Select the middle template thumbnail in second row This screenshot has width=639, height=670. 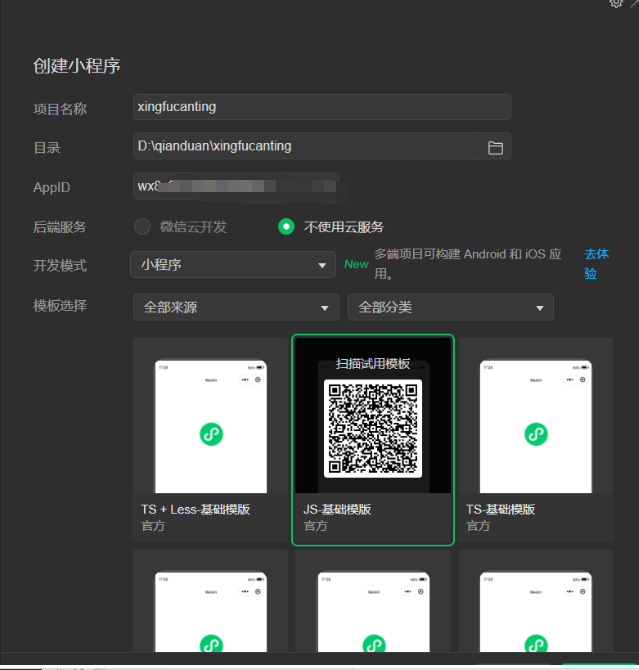click(x=373, y=601)
